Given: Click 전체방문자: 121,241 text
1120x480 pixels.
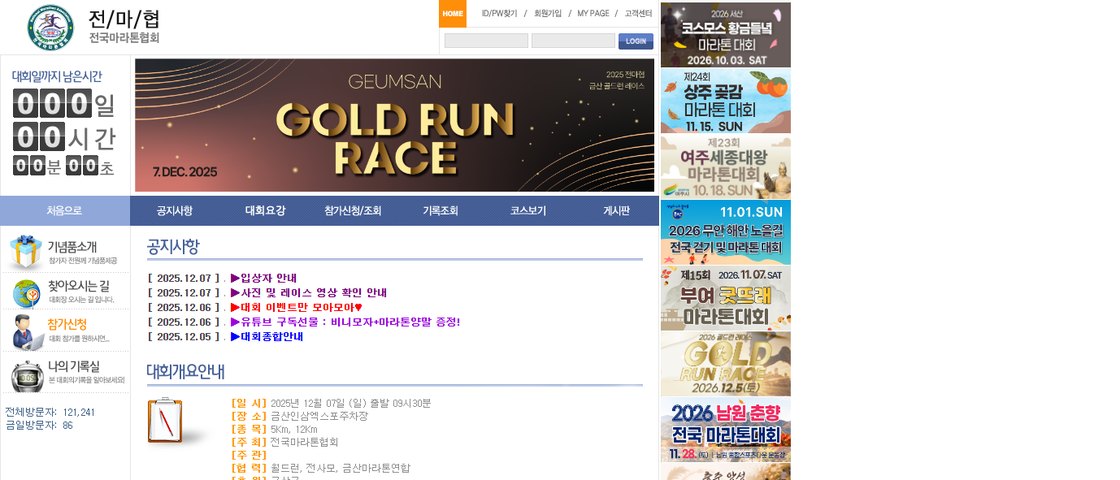Looking at the screenshot, I should 50,412.
